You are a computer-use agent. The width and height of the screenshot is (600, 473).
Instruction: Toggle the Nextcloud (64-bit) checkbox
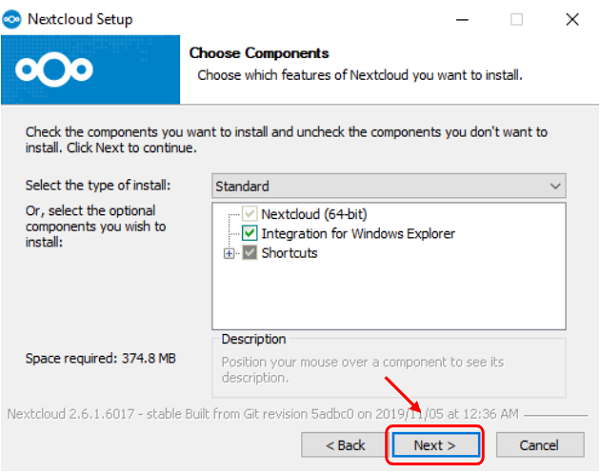(x=250, y=213)
